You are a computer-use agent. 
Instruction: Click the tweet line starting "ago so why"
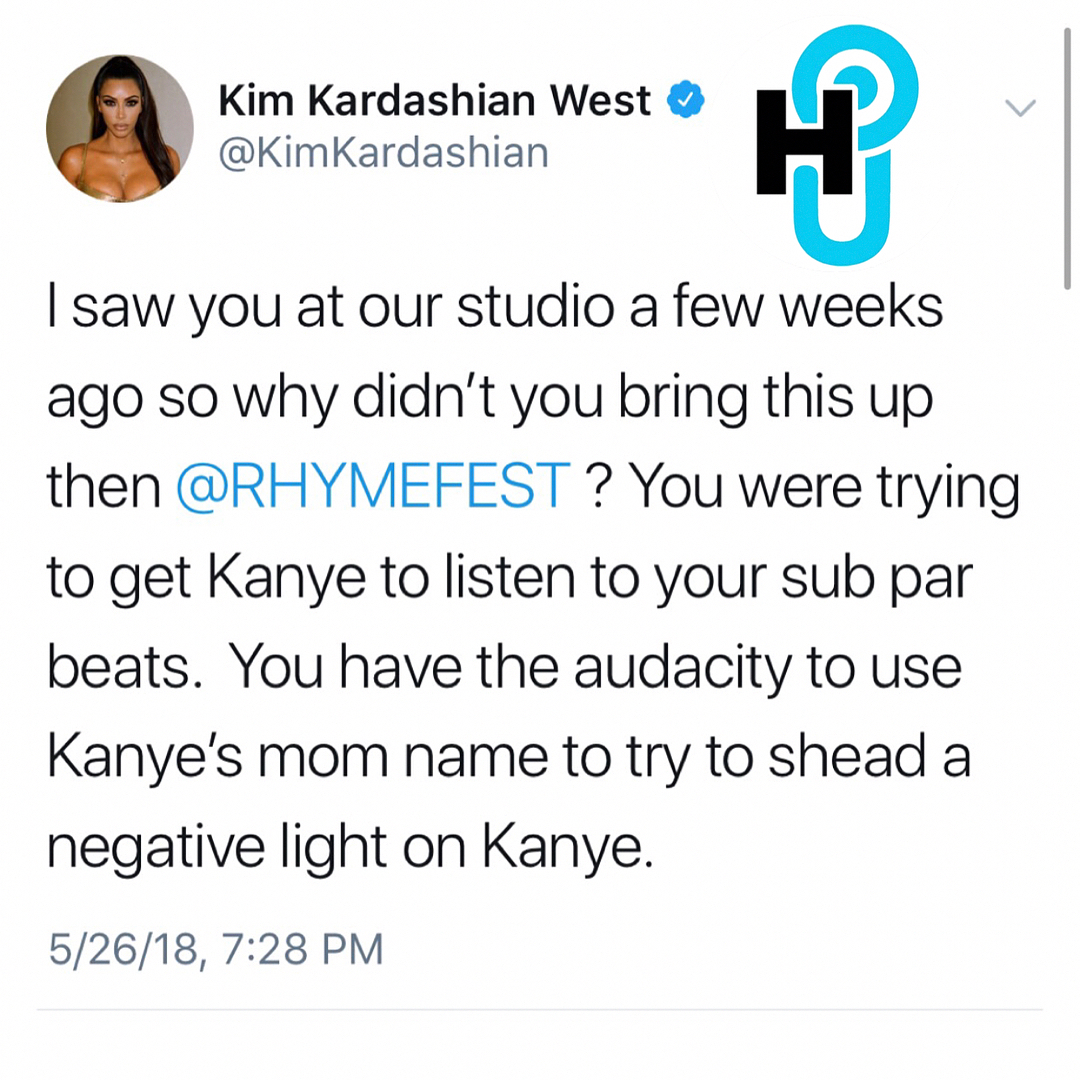(x=490, y=398)
